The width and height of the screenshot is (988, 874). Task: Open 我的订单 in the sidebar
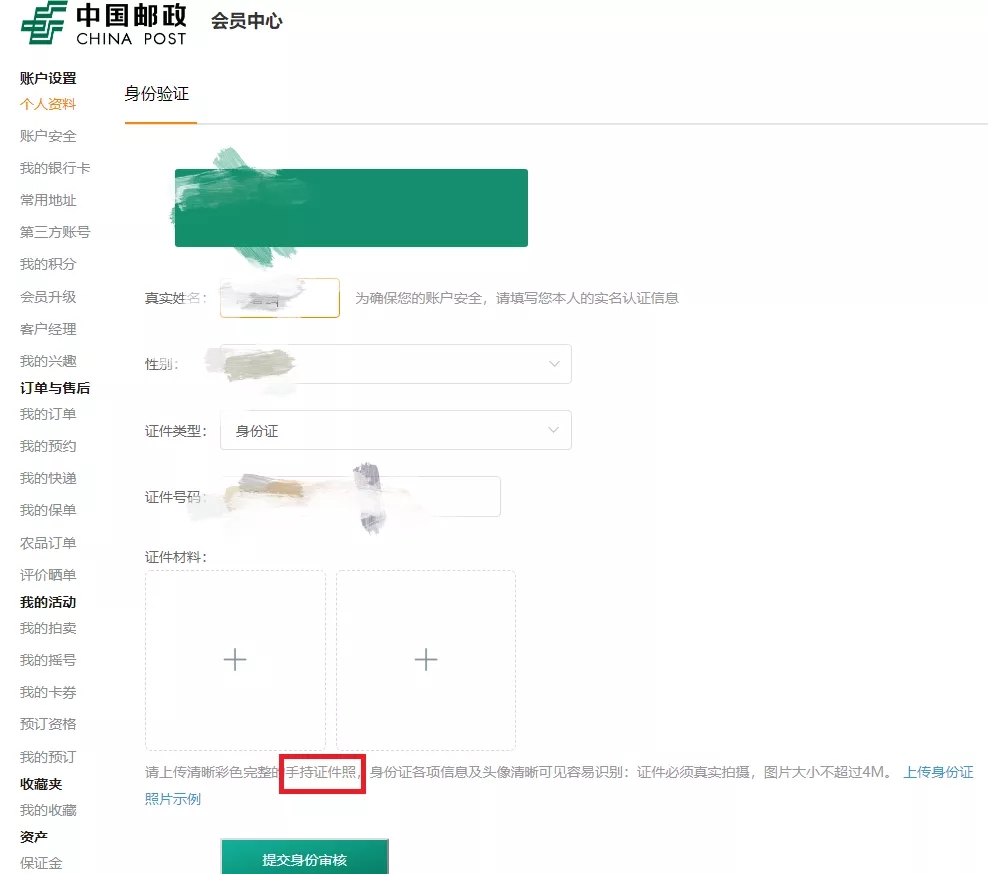click(x=48, y=414)
